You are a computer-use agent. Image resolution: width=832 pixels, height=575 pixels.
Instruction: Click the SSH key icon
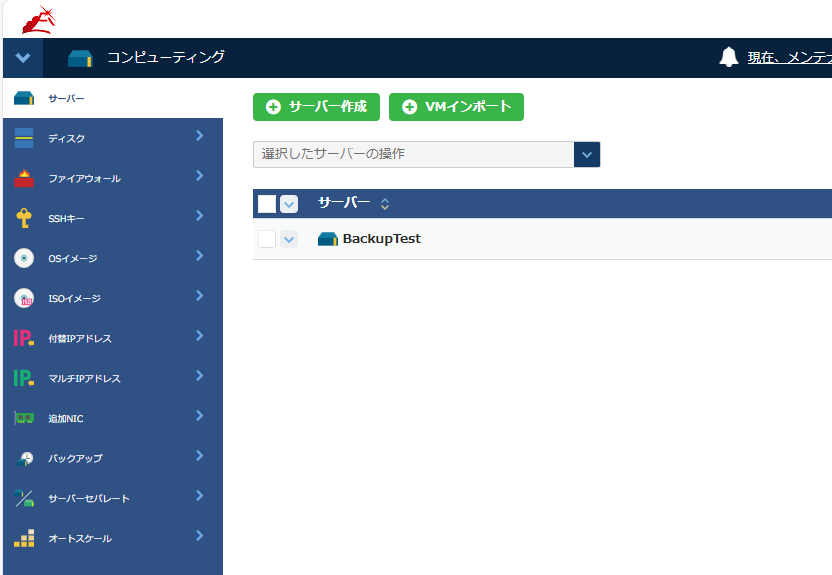click(x=24, y=218)
